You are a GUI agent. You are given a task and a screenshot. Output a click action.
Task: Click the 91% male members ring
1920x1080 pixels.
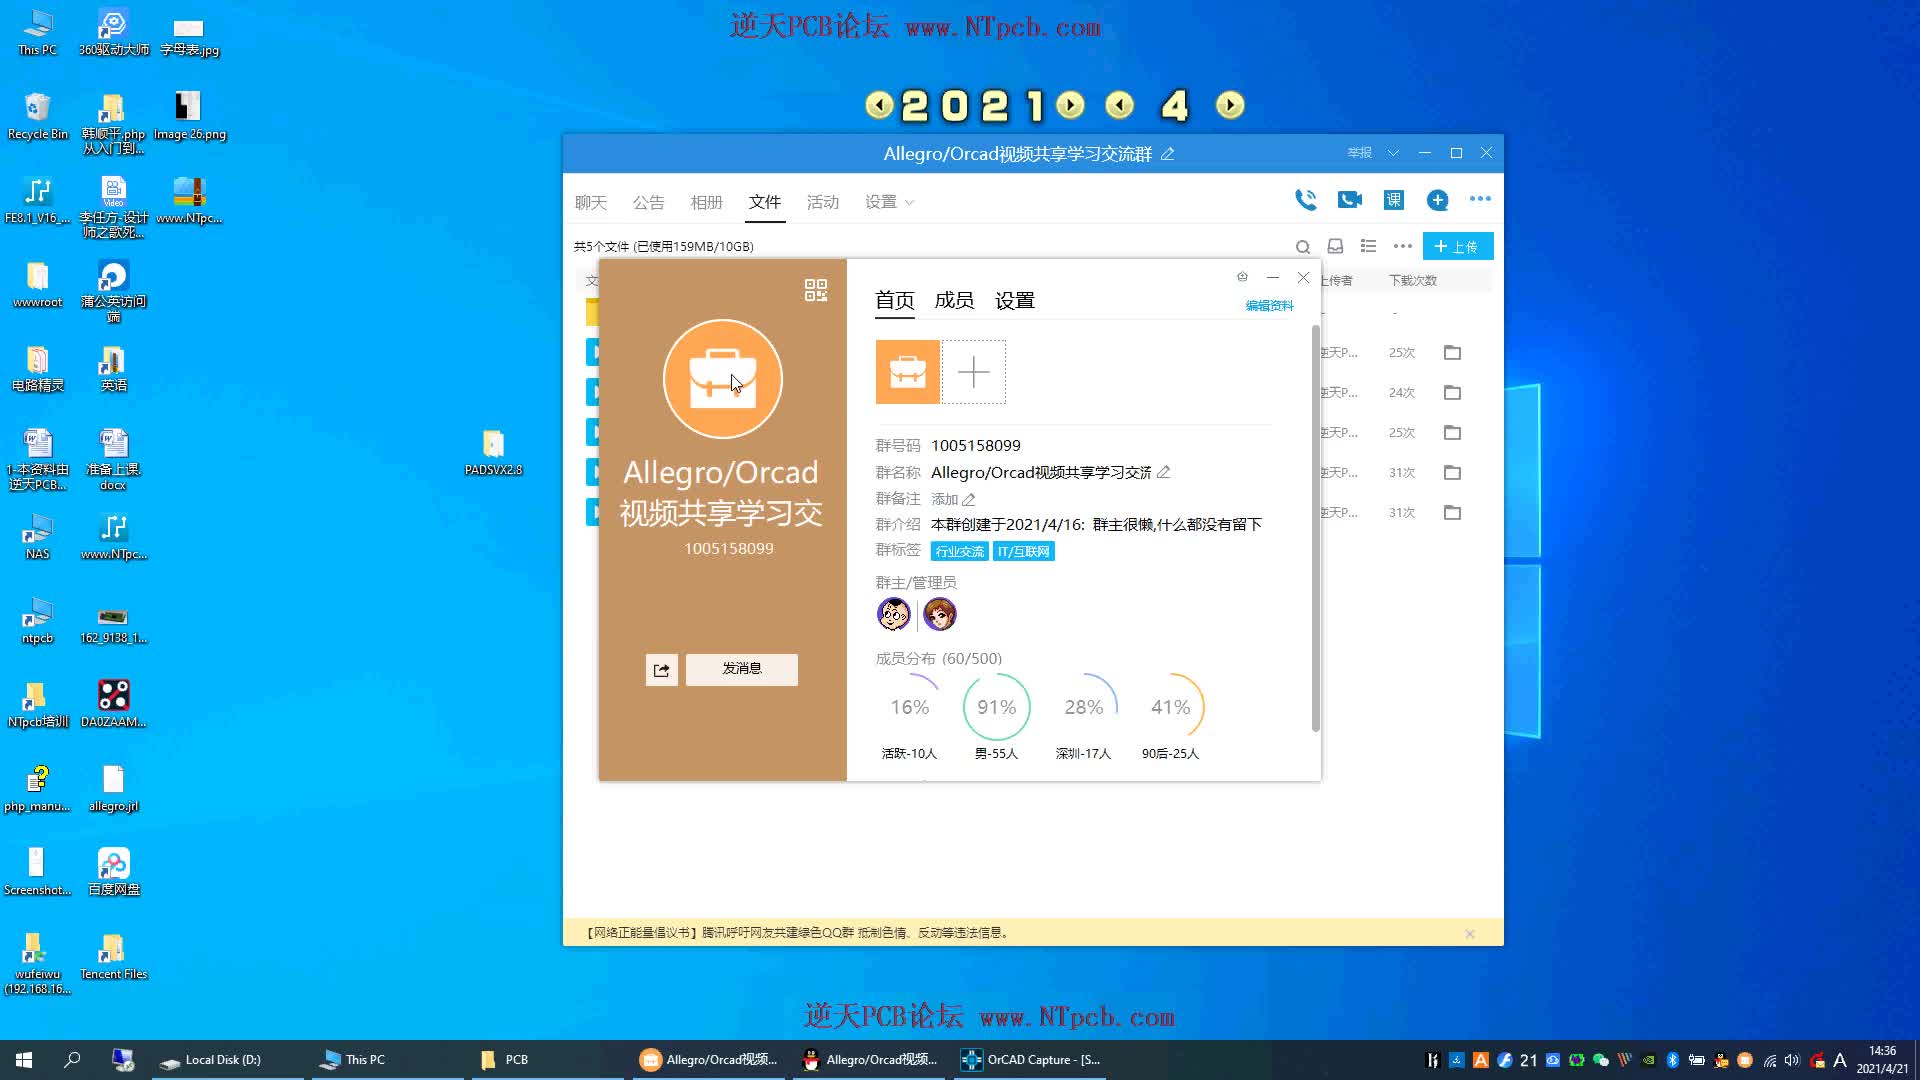pos(996,707)
